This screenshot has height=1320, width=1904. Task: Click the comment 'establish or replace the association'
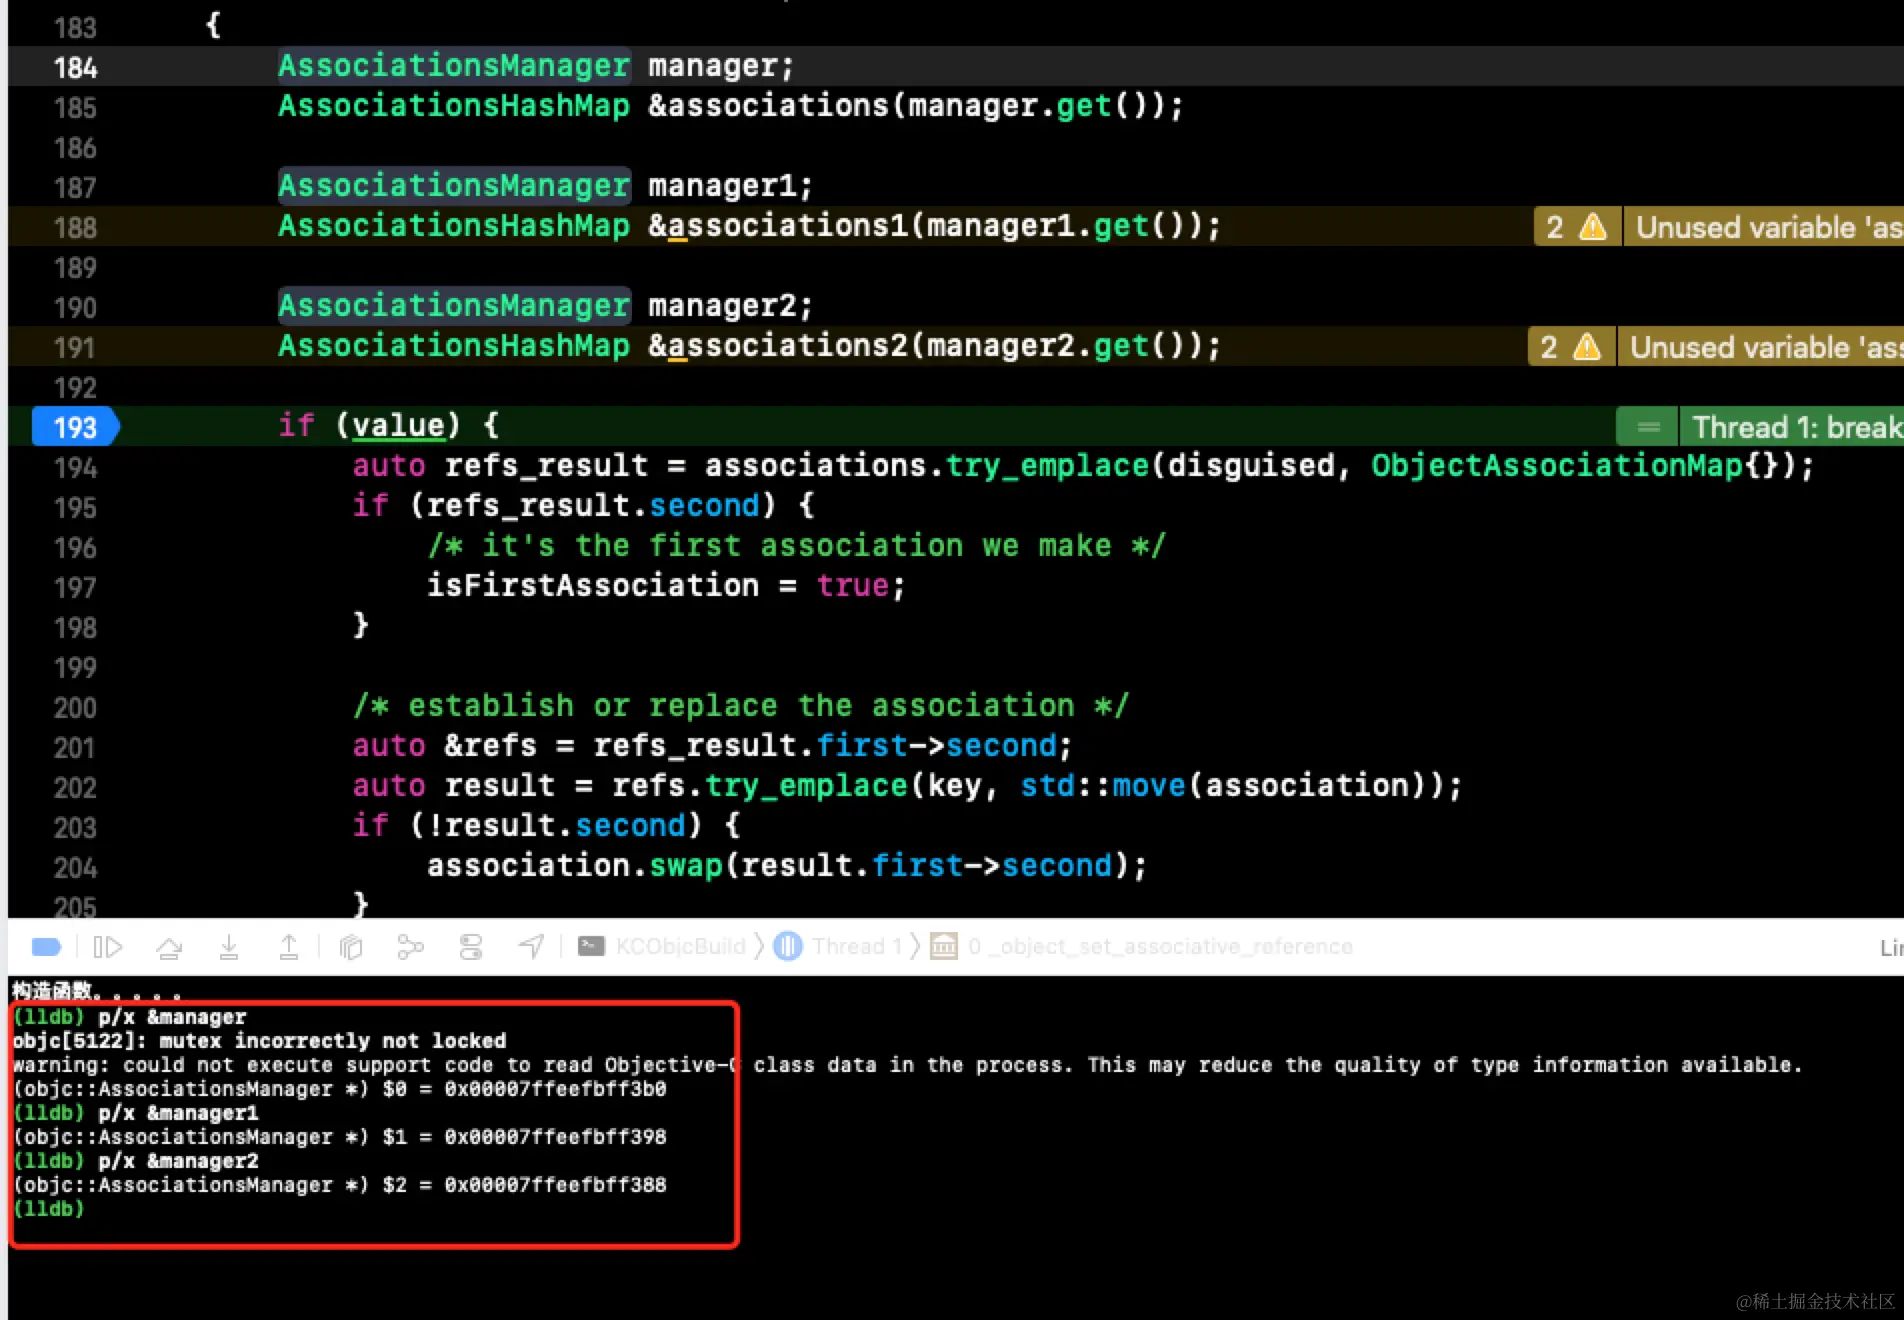tap(741, 706)
